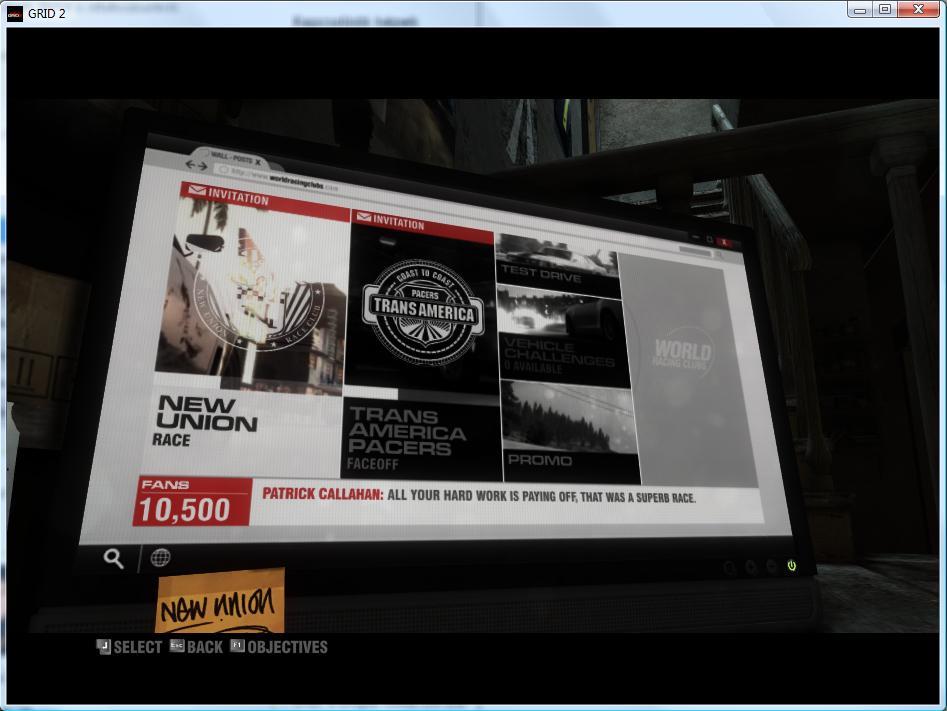Click the Patrick Callahan message text
The width and height of the screenshot is (947, 711).
click(479, 496)
